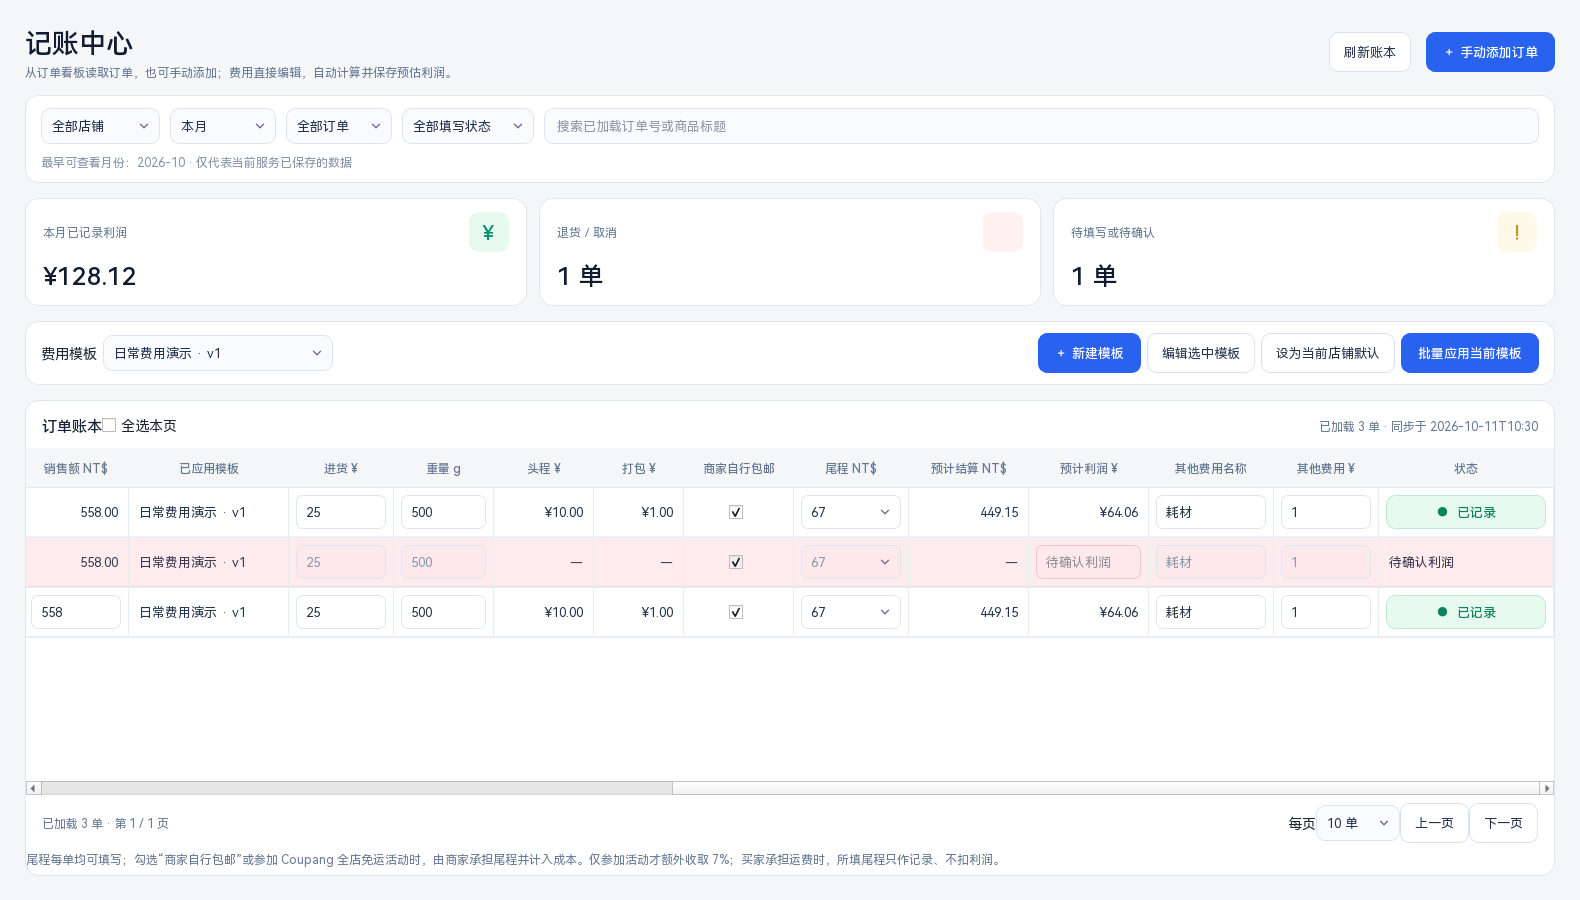Viewport: 1580px width, 900px height.
Task: Open the 每页 10 单 page-size dropdown
Action: point(1358,823)
